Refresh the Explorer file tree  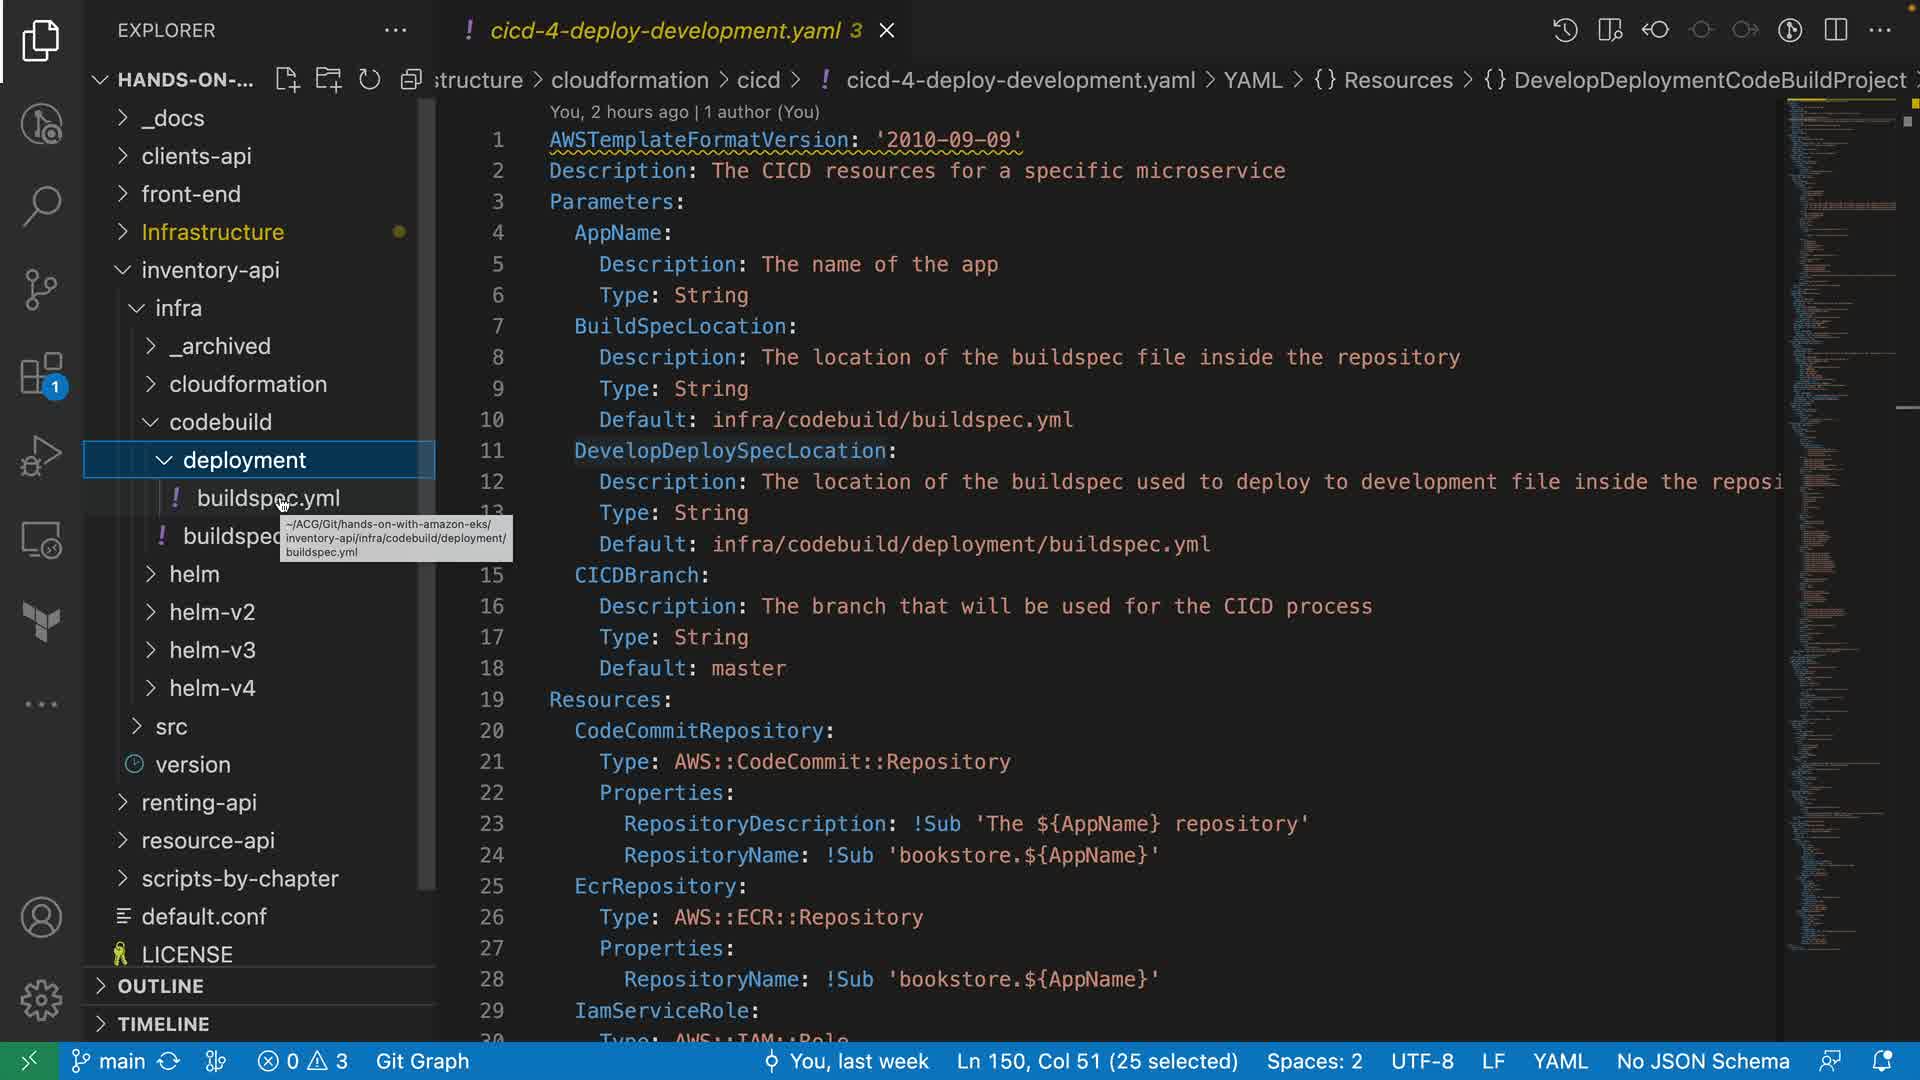369,80
